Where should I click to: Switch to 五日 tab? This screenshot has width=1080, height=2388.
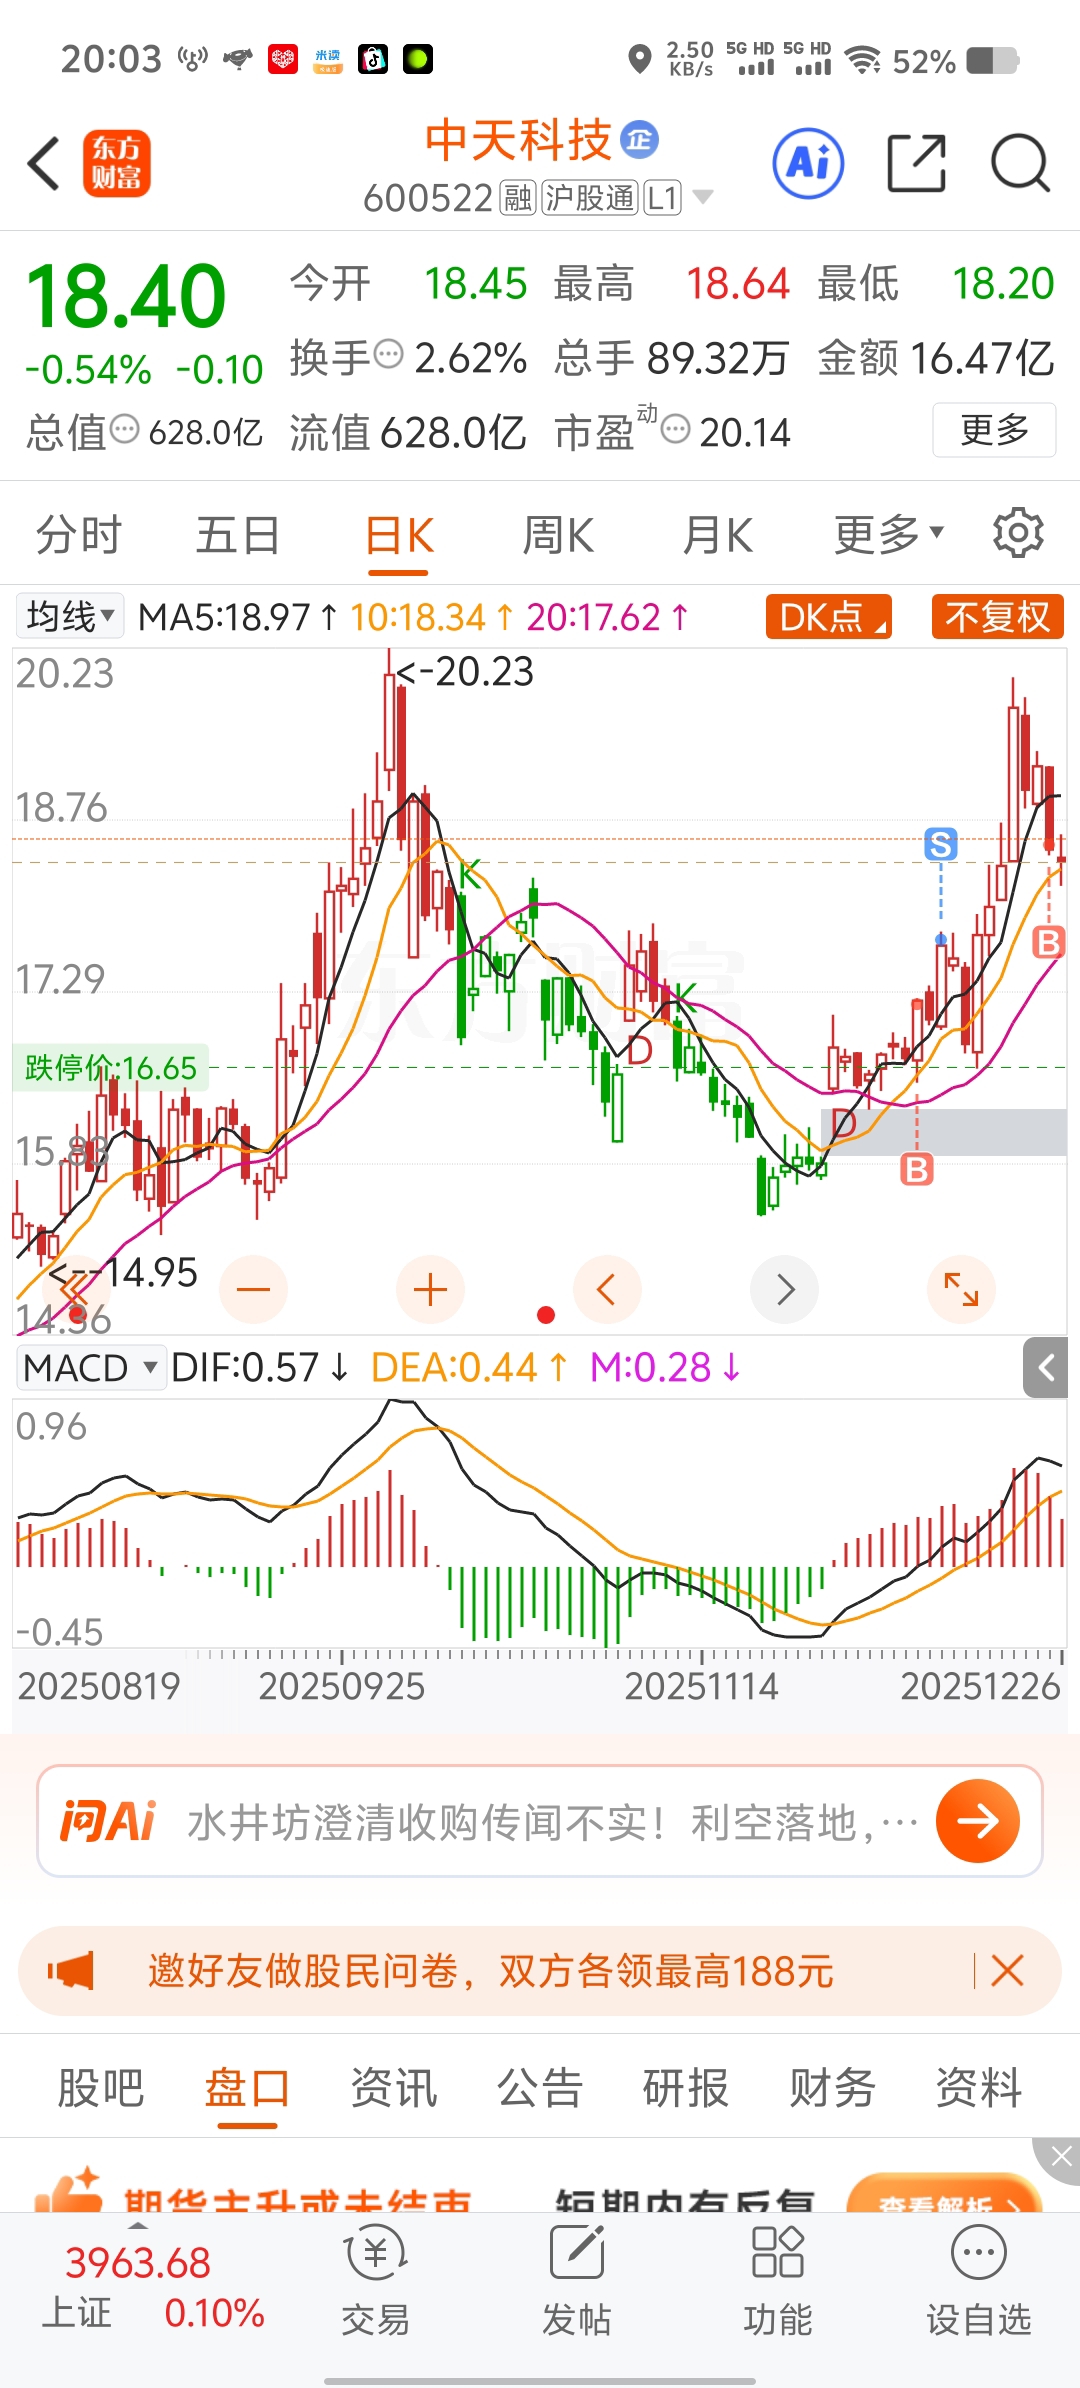(x=238, y=534)
